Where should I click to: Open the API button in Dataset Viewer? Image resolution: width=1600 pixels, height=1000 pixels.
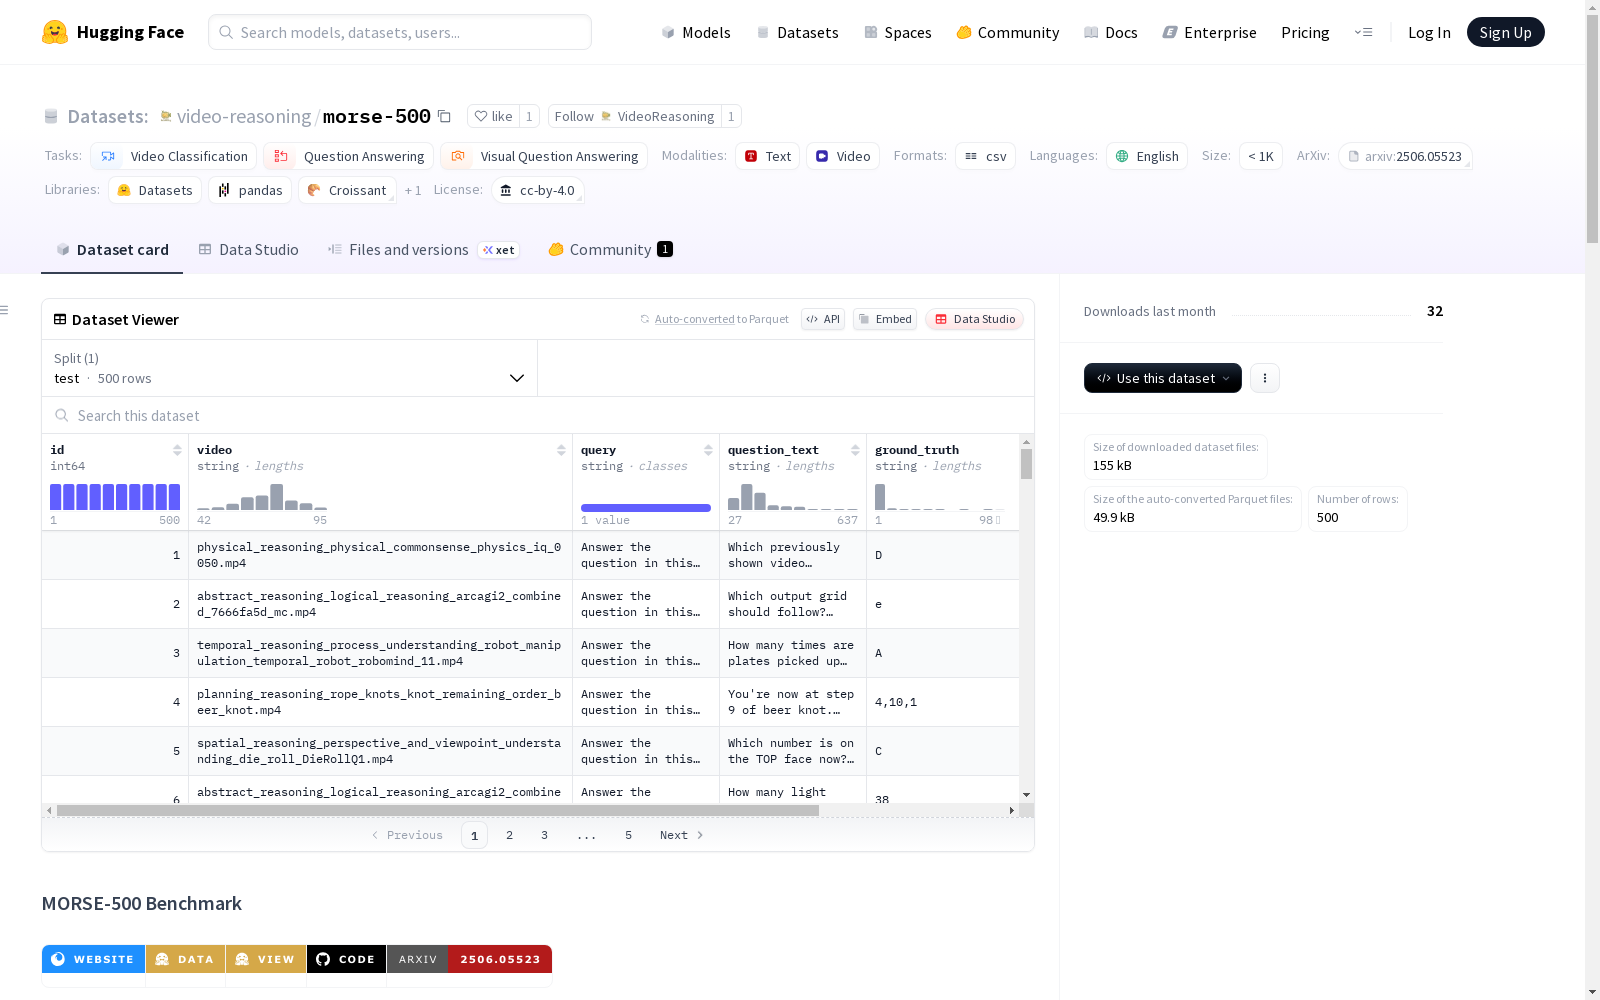tap(823, 319)
